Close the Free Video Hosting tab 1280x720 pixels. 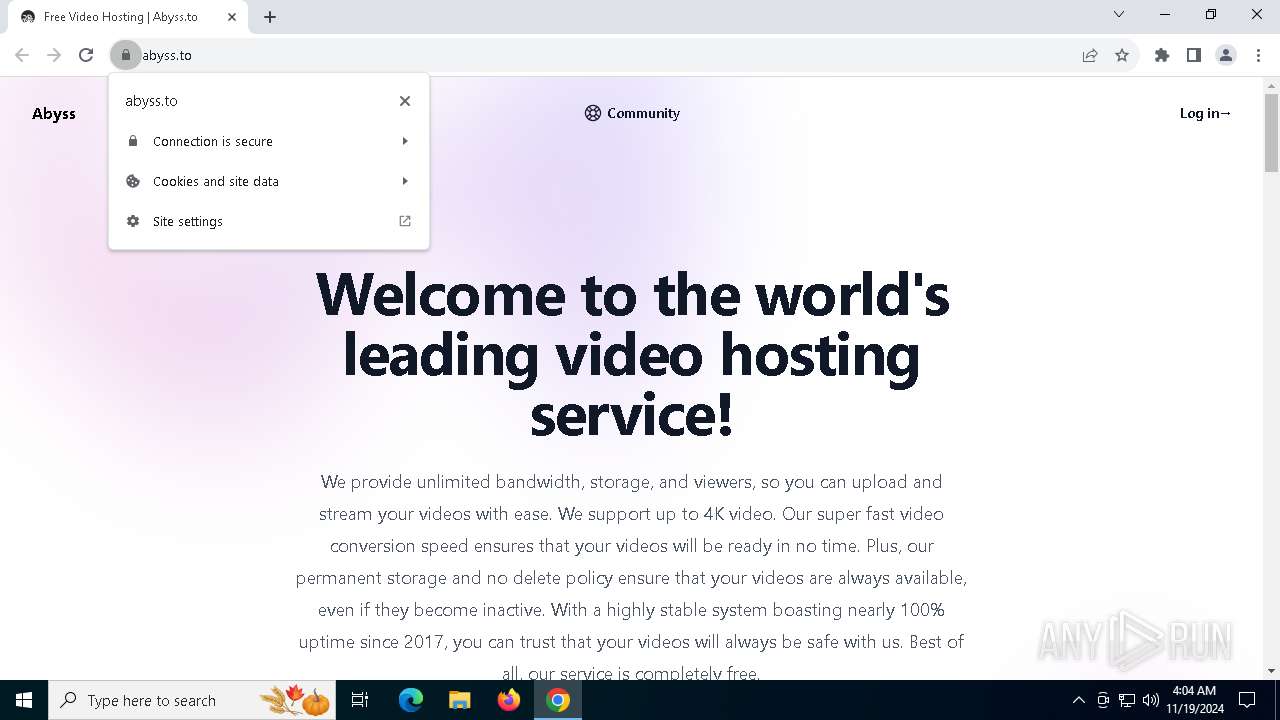(232, 16)
